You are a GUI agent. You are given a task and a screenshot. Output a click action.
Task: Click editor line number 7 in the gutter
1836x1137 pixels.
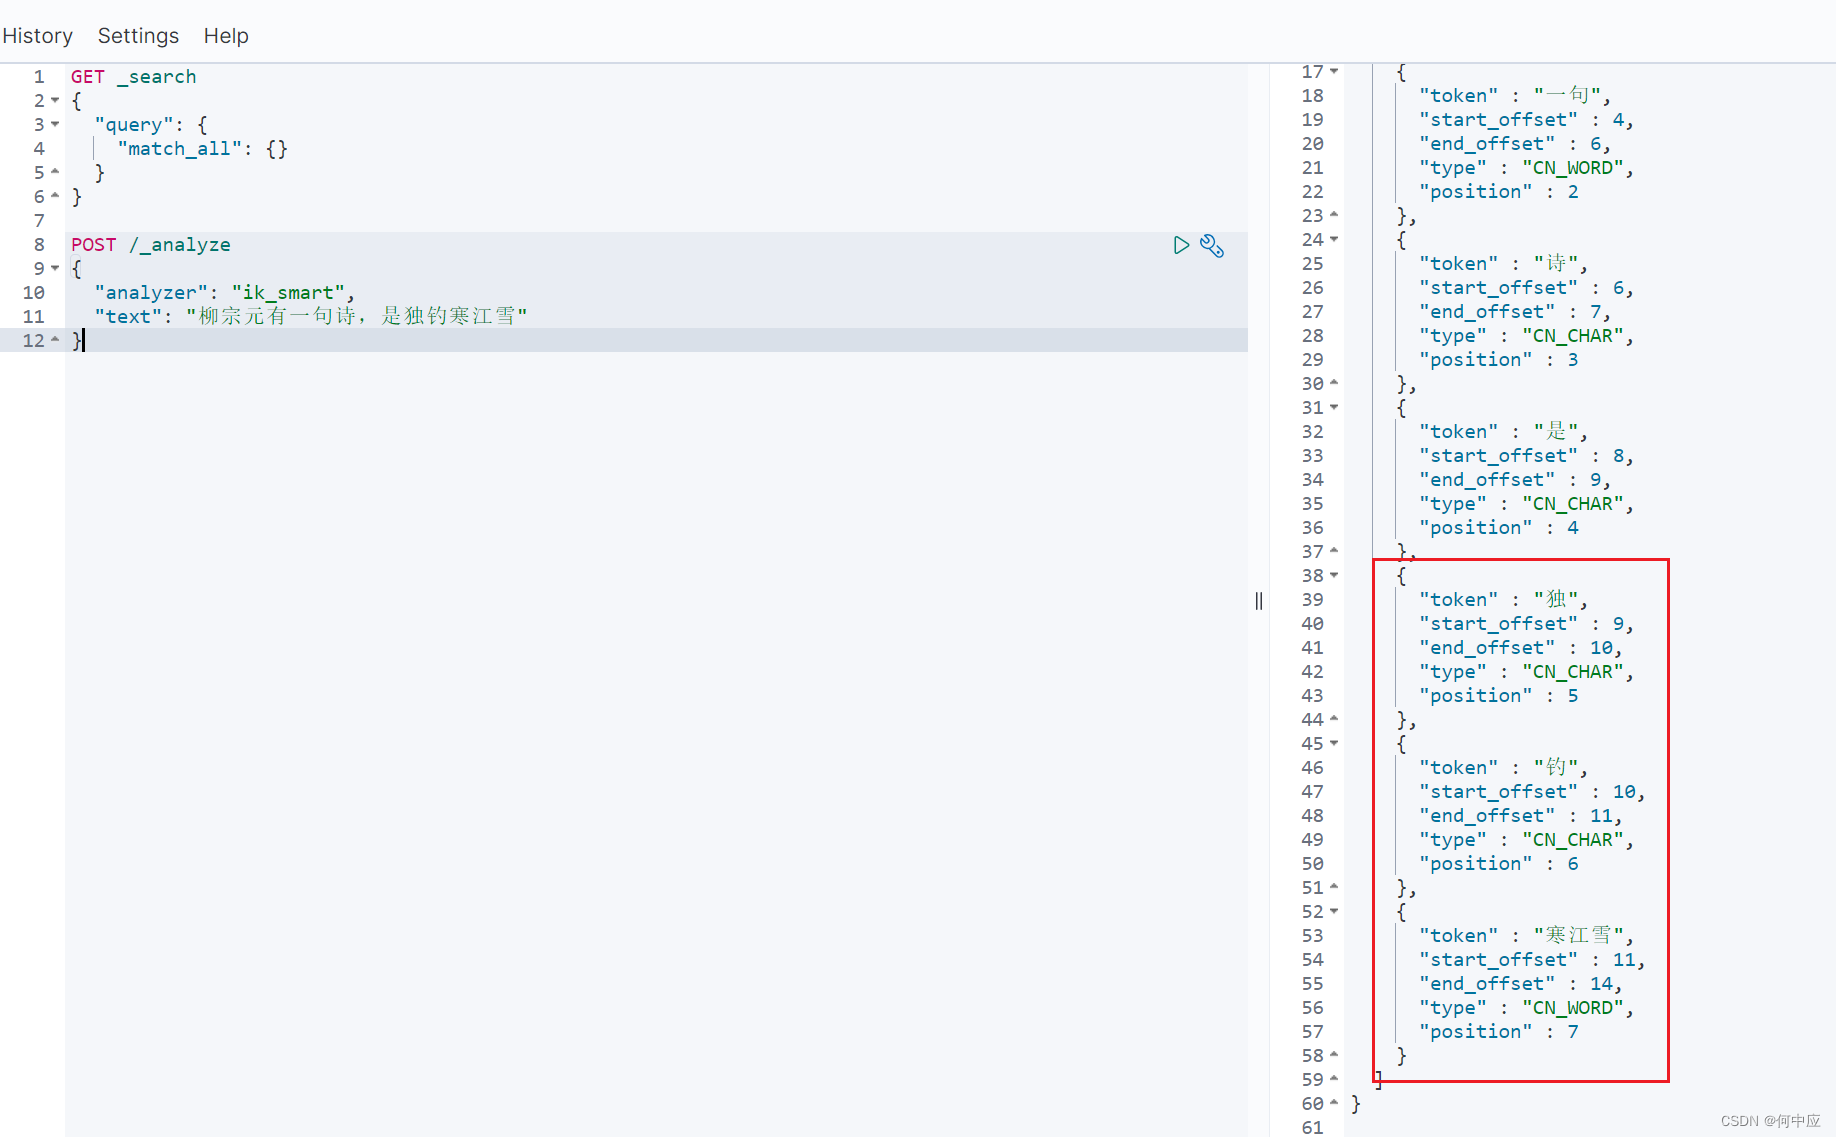click(39, 221)
